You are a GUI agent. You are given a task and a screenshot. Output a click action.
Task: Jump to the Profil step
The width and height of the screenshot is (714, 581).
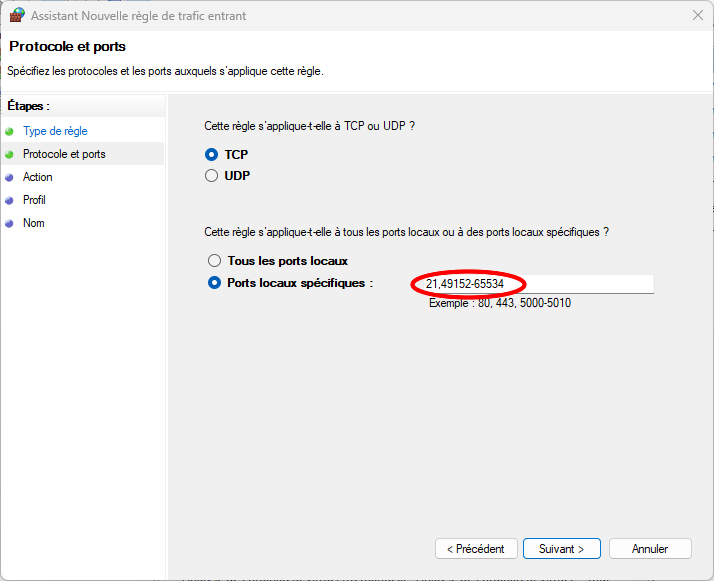[34, 200]
